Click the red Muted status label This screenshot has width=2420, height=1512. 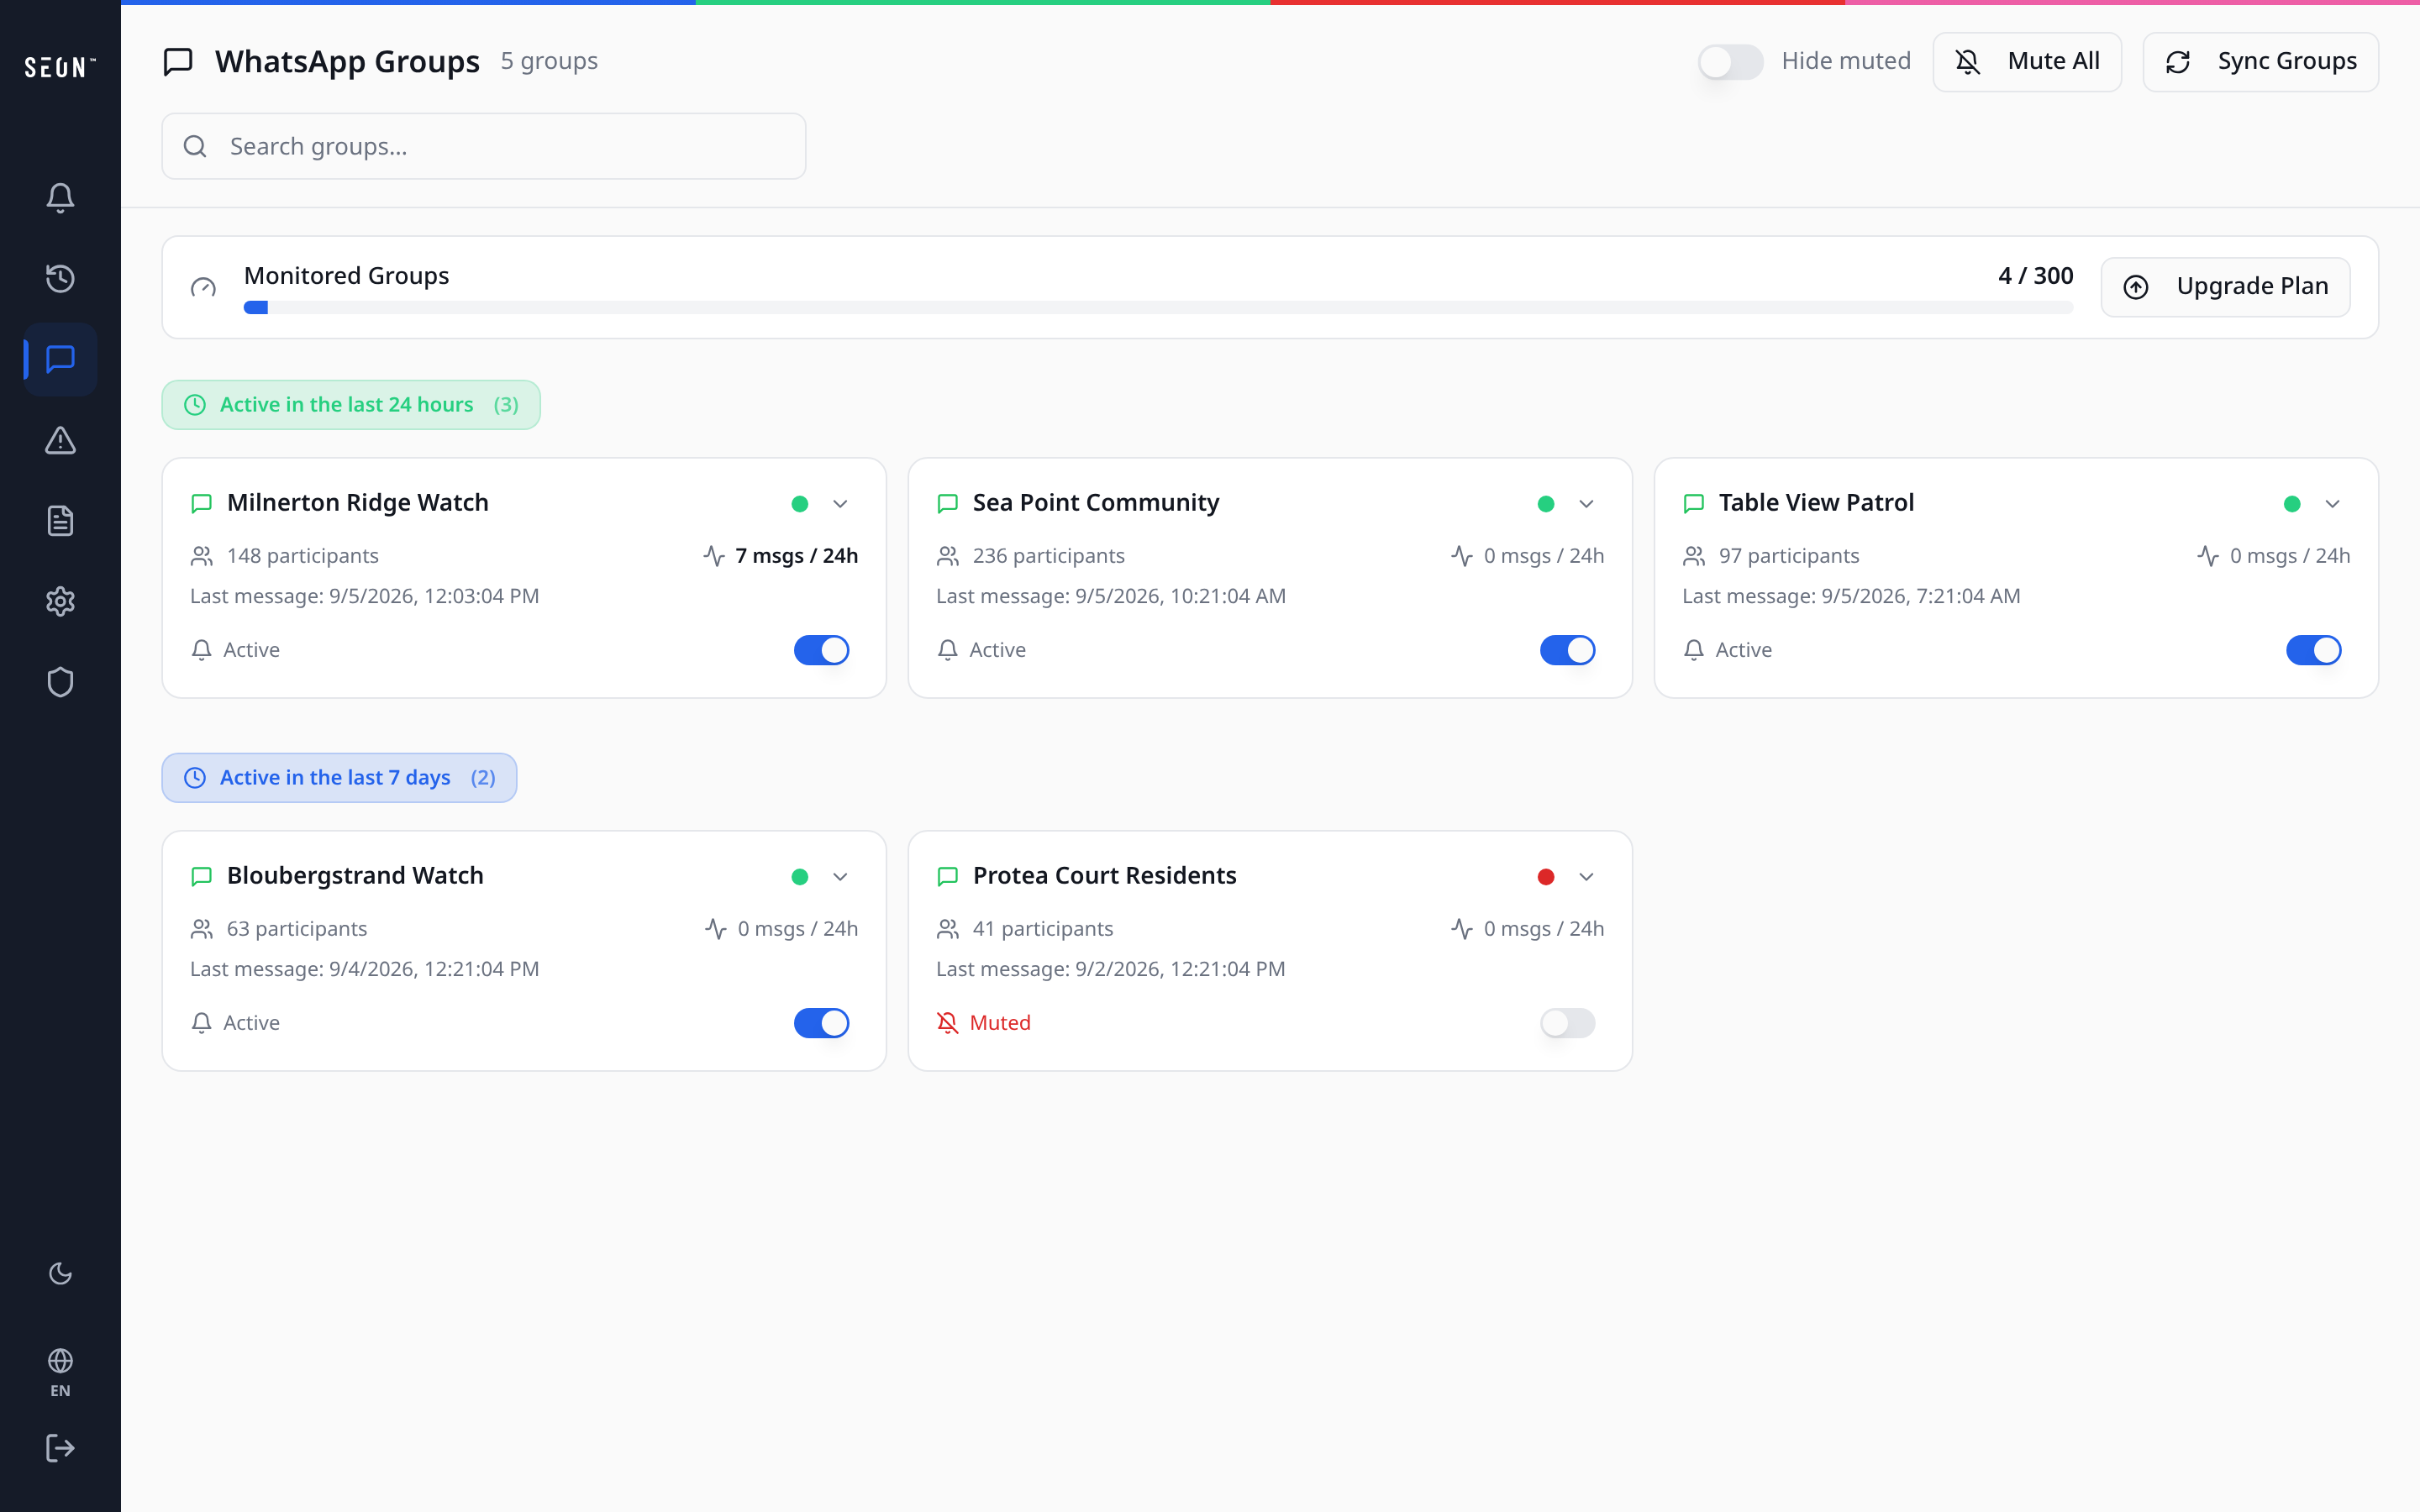[x=1000, y=1023]
